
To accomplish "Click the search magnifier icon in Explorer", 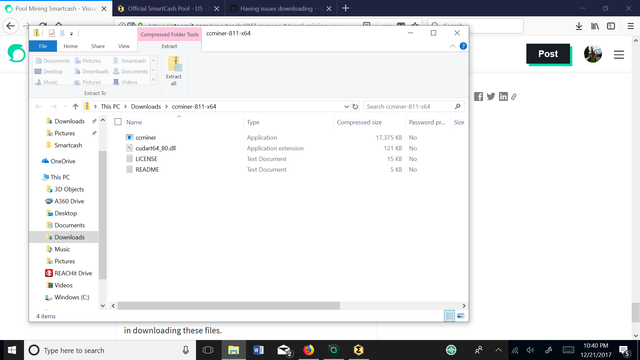I will (458, 107).
